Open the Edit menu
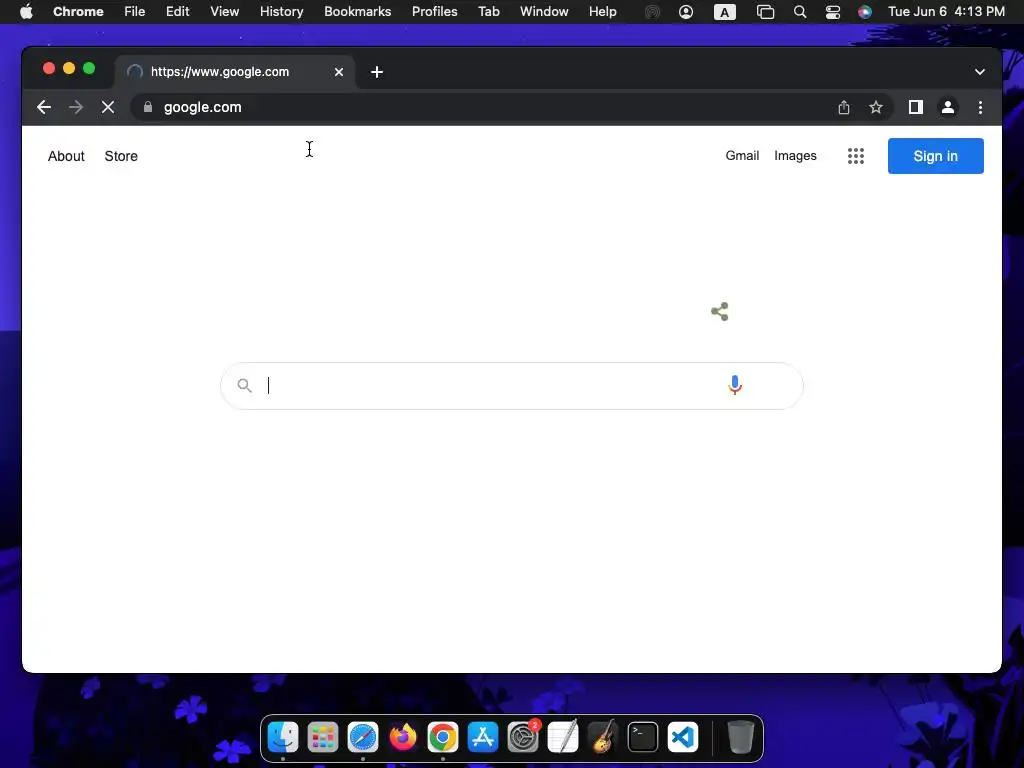 click(x=178, y=11)
